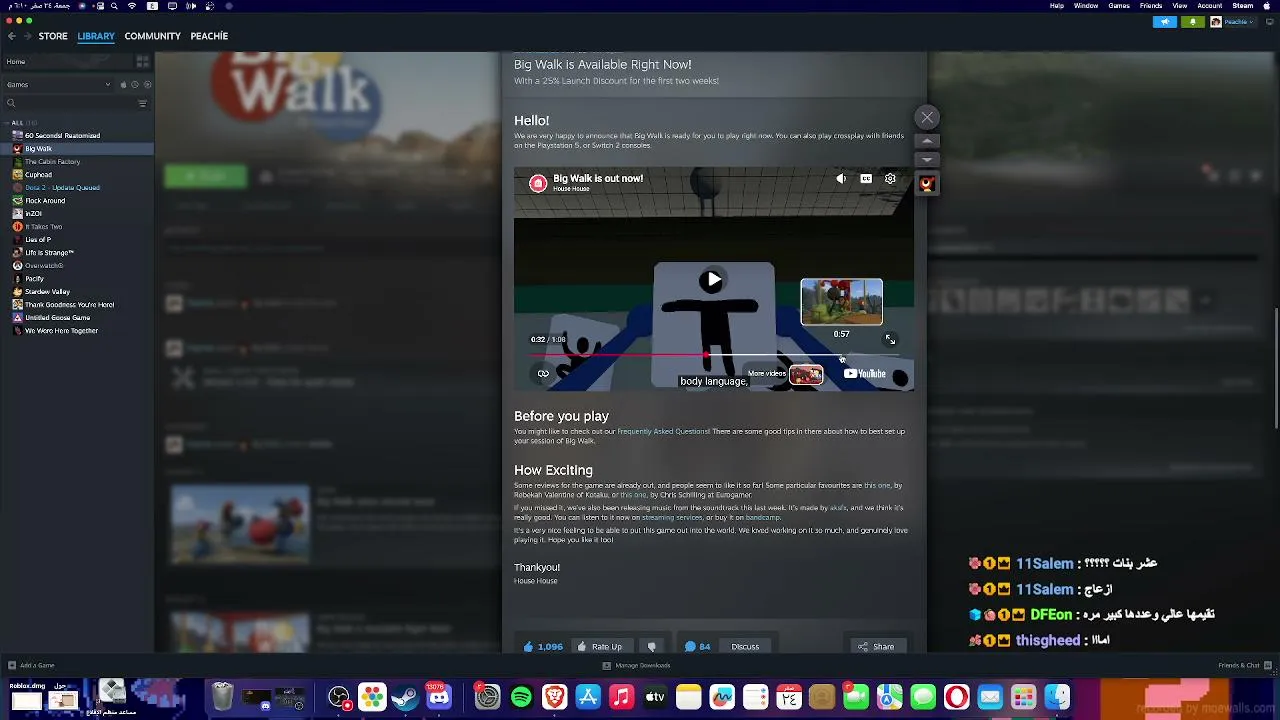The height and width of the screenshot is (720, 1280).
Task: Open the More videos suggestion thumbnail
Action: 806,374
